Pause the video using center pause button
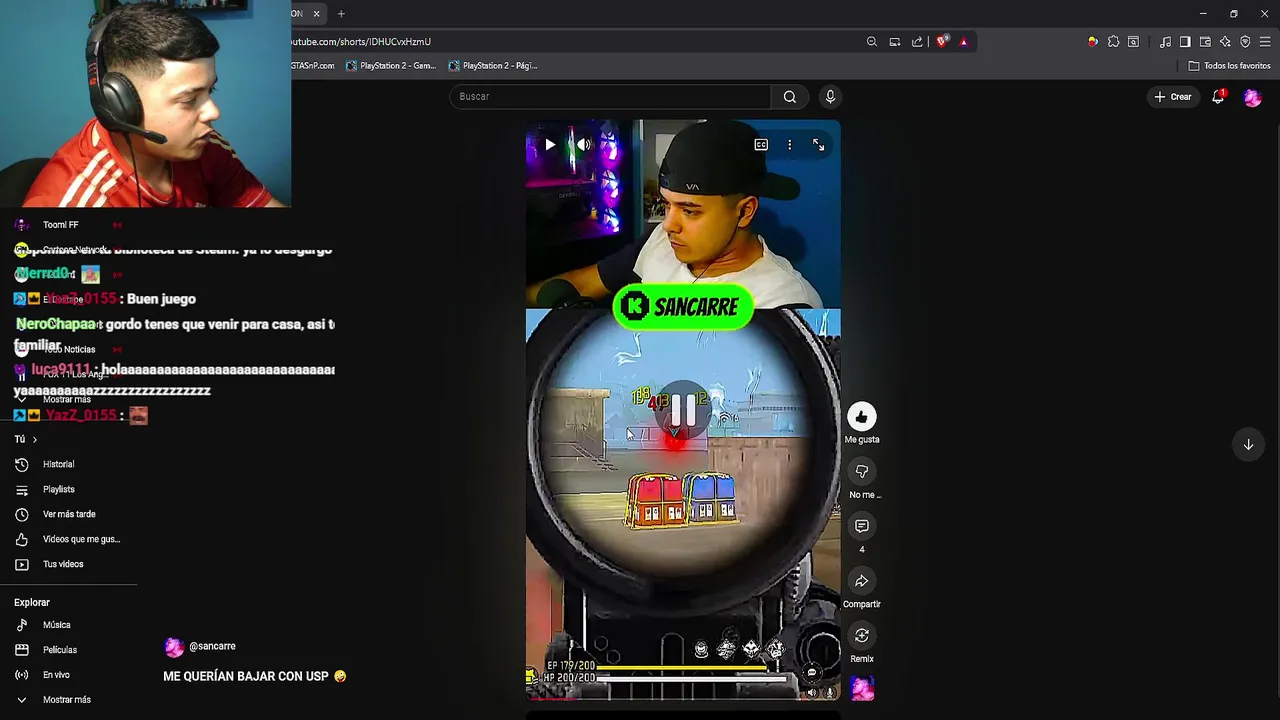This screenshot has height=720, width=1280. click(x=683, y=410)
